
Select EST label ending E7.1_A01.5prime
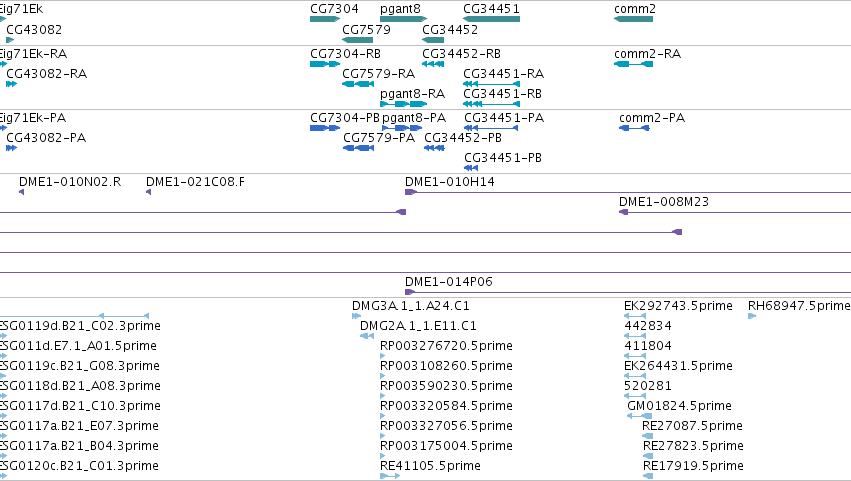pyautogui.click(x=78, y=346)
